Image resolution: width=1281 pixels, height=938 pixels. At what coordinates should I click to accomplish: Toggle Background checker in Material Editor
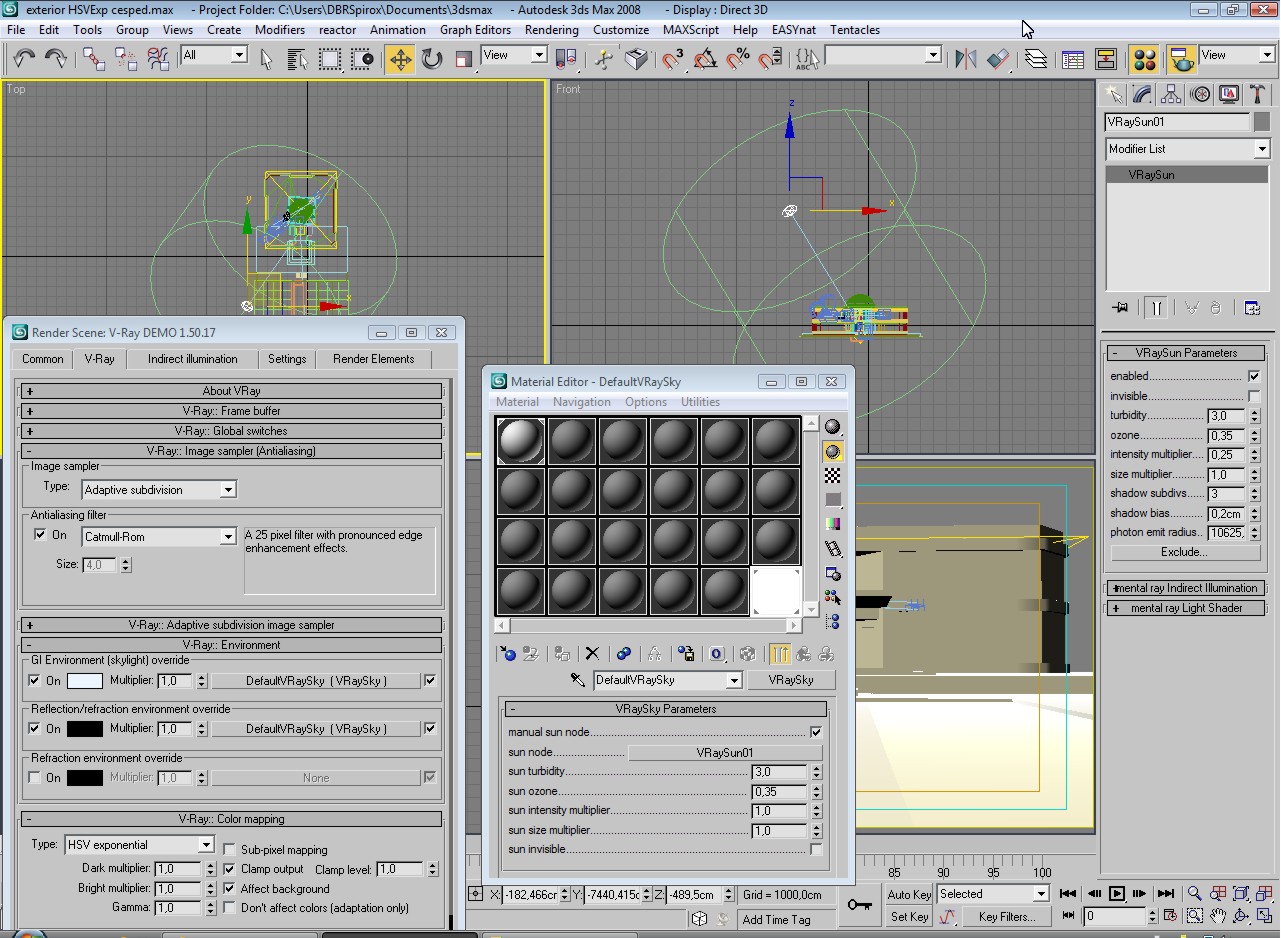point(832,476)
